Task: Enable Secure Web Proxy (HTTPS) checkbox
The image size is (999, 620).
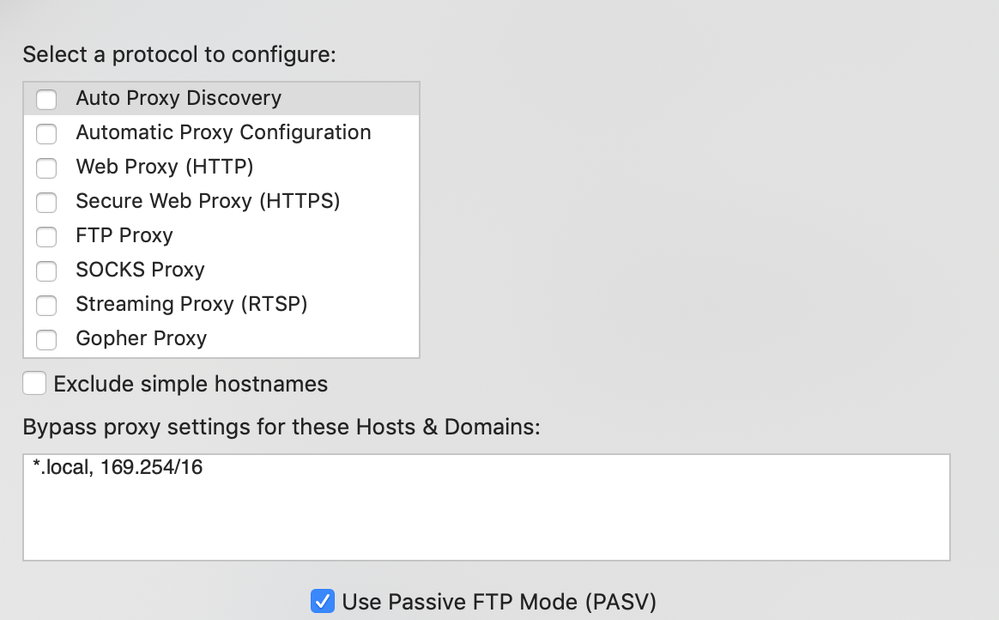Action: pyautogui.click(x=47, y=203)
